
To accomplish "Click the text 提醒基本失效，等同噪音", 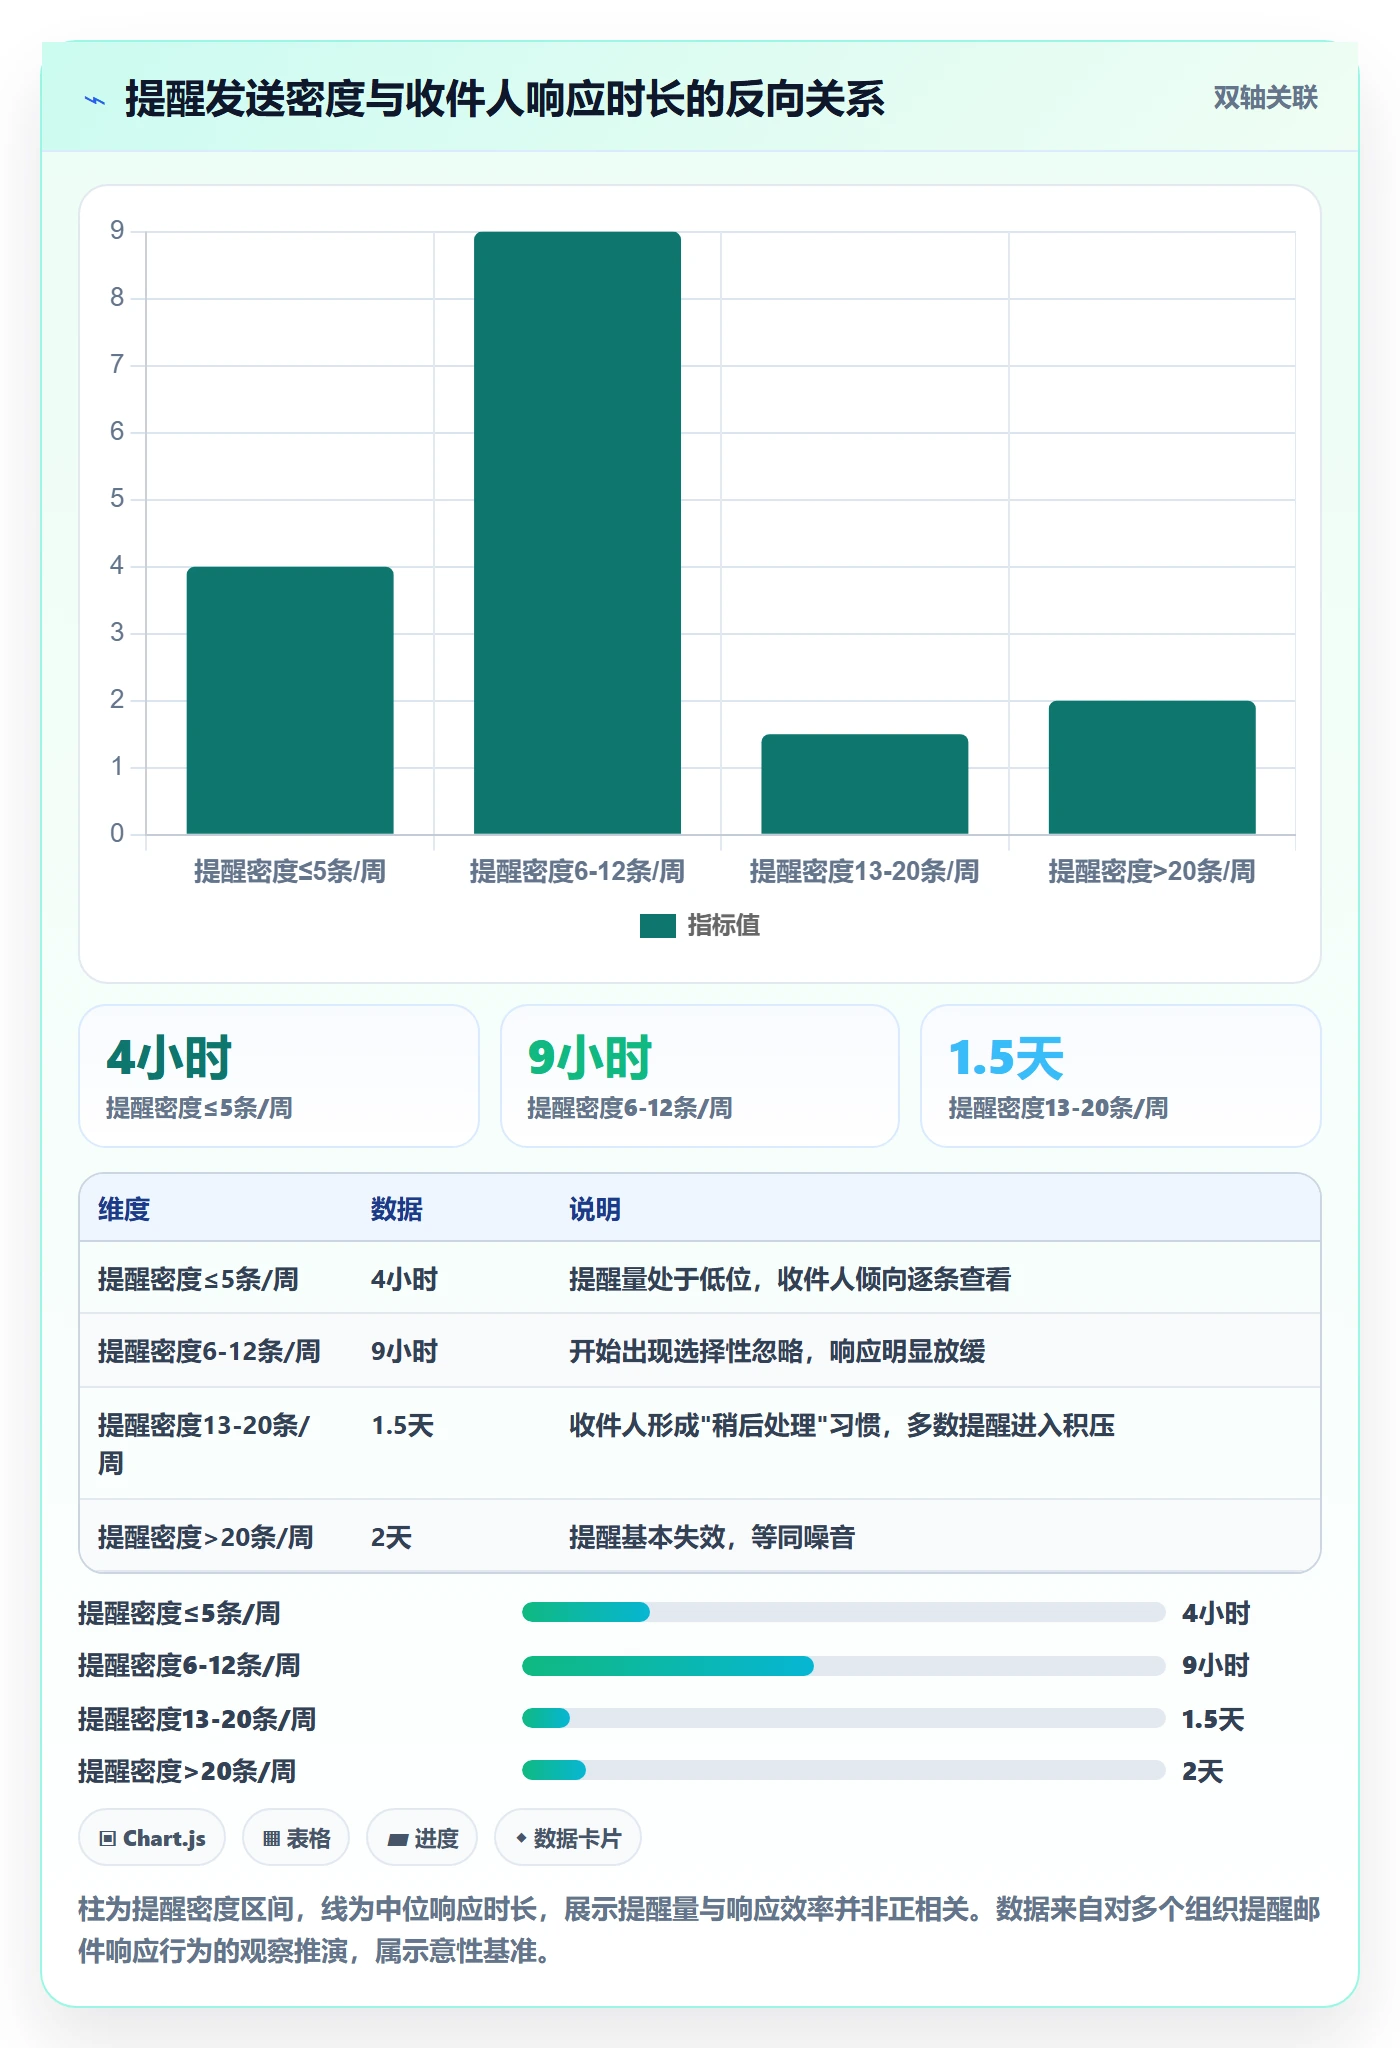I will (x=712, y=1537).
